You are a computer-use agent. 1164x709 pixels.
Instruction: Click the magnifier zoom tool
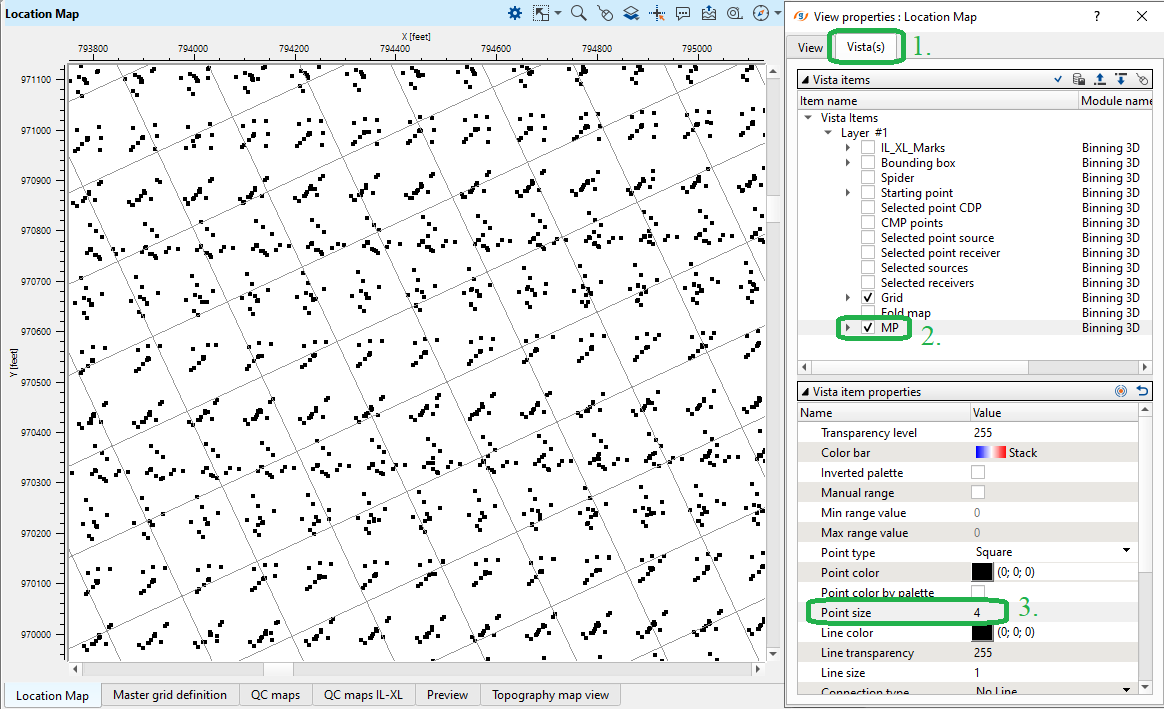pos(578,13)
